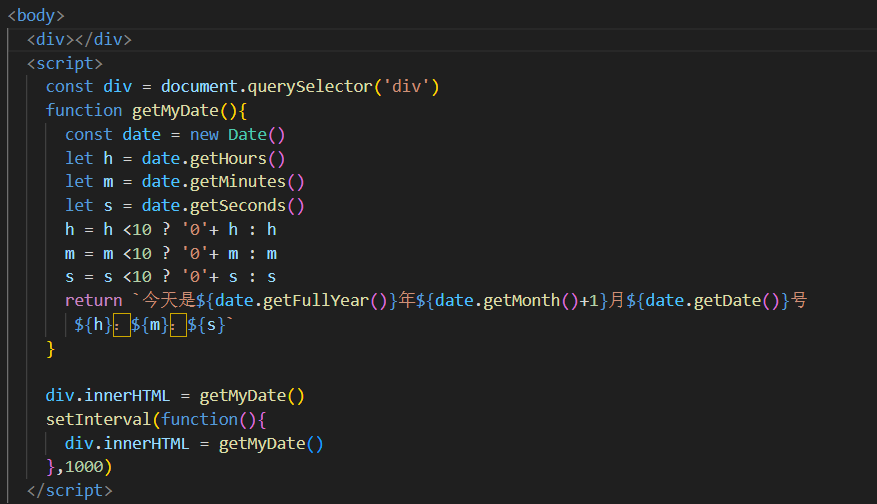Click the 'let s' variable declaration
The image size is (877, 504).
click(x=89, y=206)
